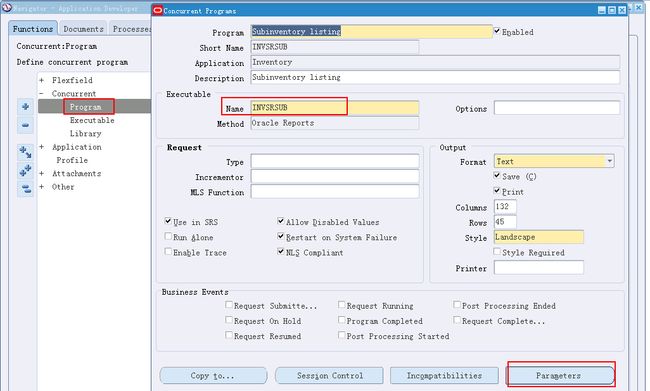The height and width of the screenshot is (391, 650).
Task: Switch to the Documents tab
Action: pos(83,29)
